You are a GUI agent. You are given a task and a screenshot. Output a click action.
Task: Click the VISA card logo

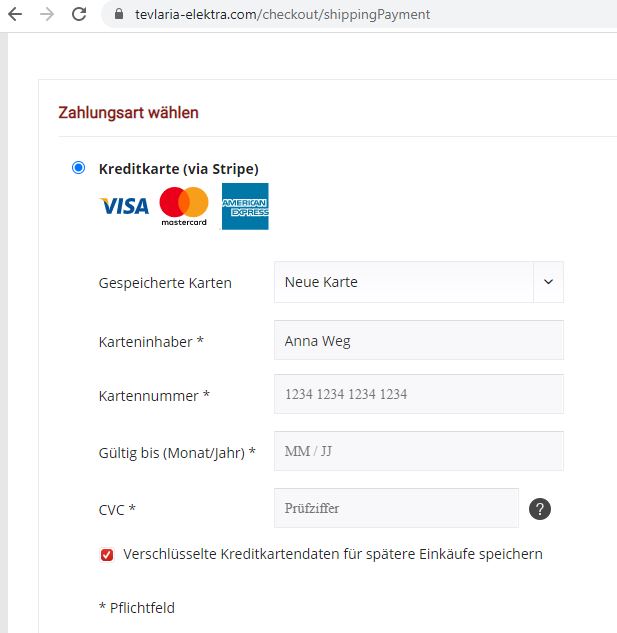[x=124, y=206]
